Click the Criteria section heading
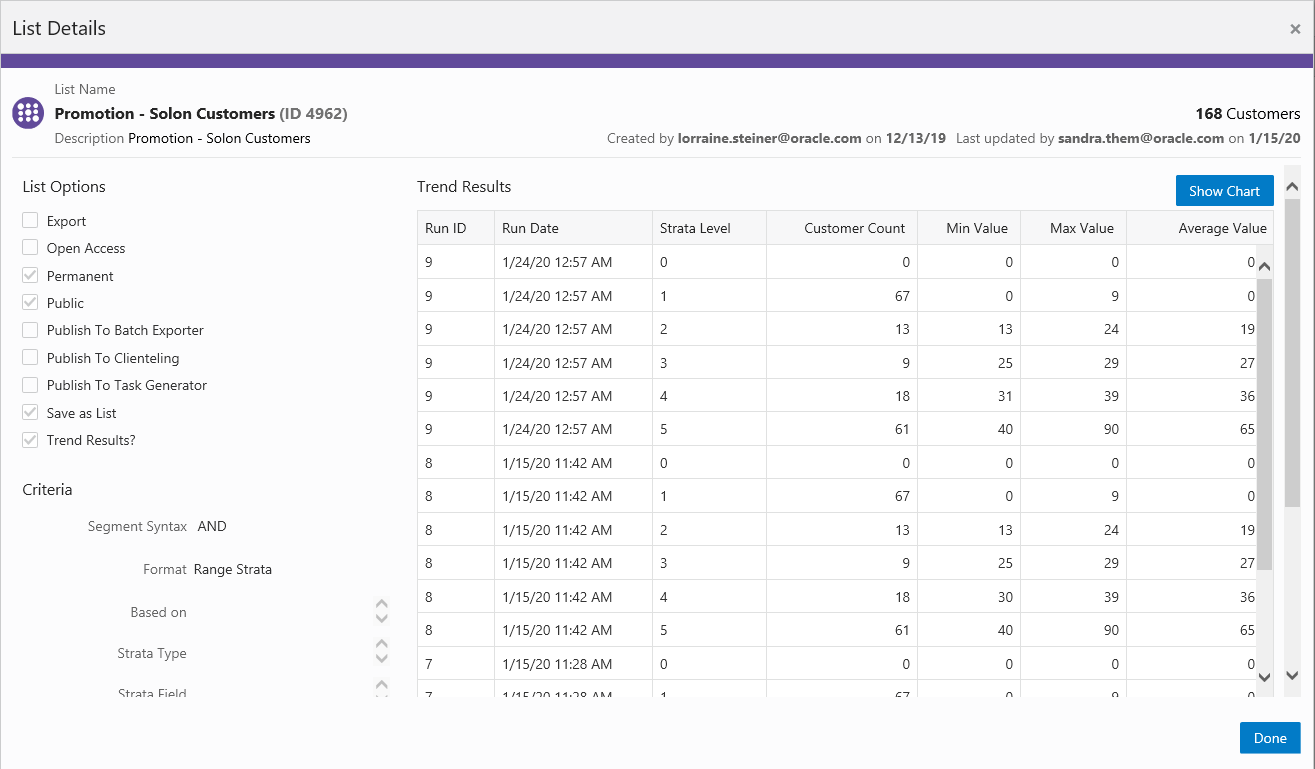Image resolution: width=1315 pixels, height=769 pixels. [x=47, y=490]
